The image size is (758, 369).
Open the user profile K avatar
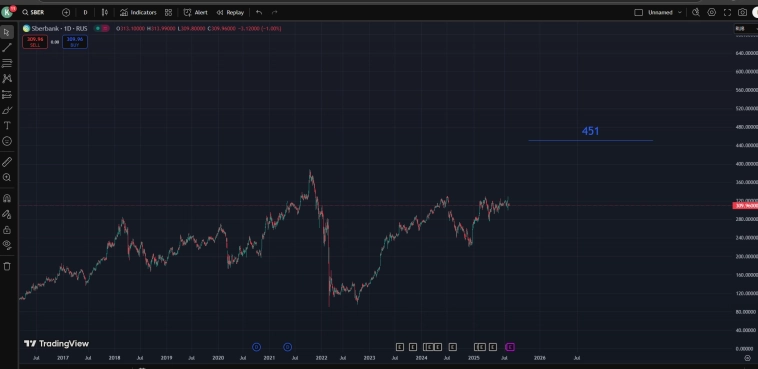(x=7, y=12)
